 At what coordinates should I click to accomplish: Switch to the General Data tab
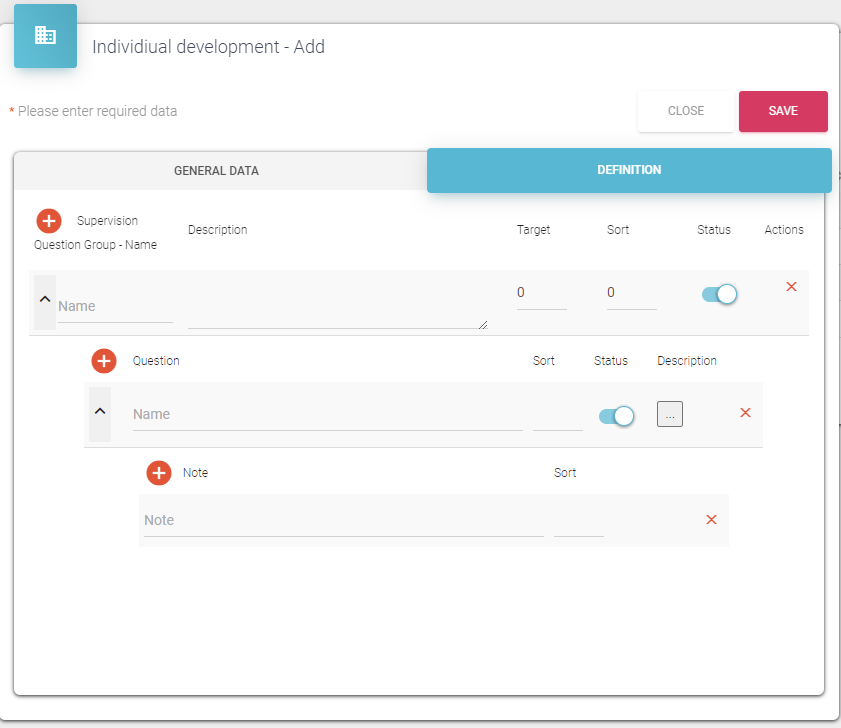click(x=216, y=171)
